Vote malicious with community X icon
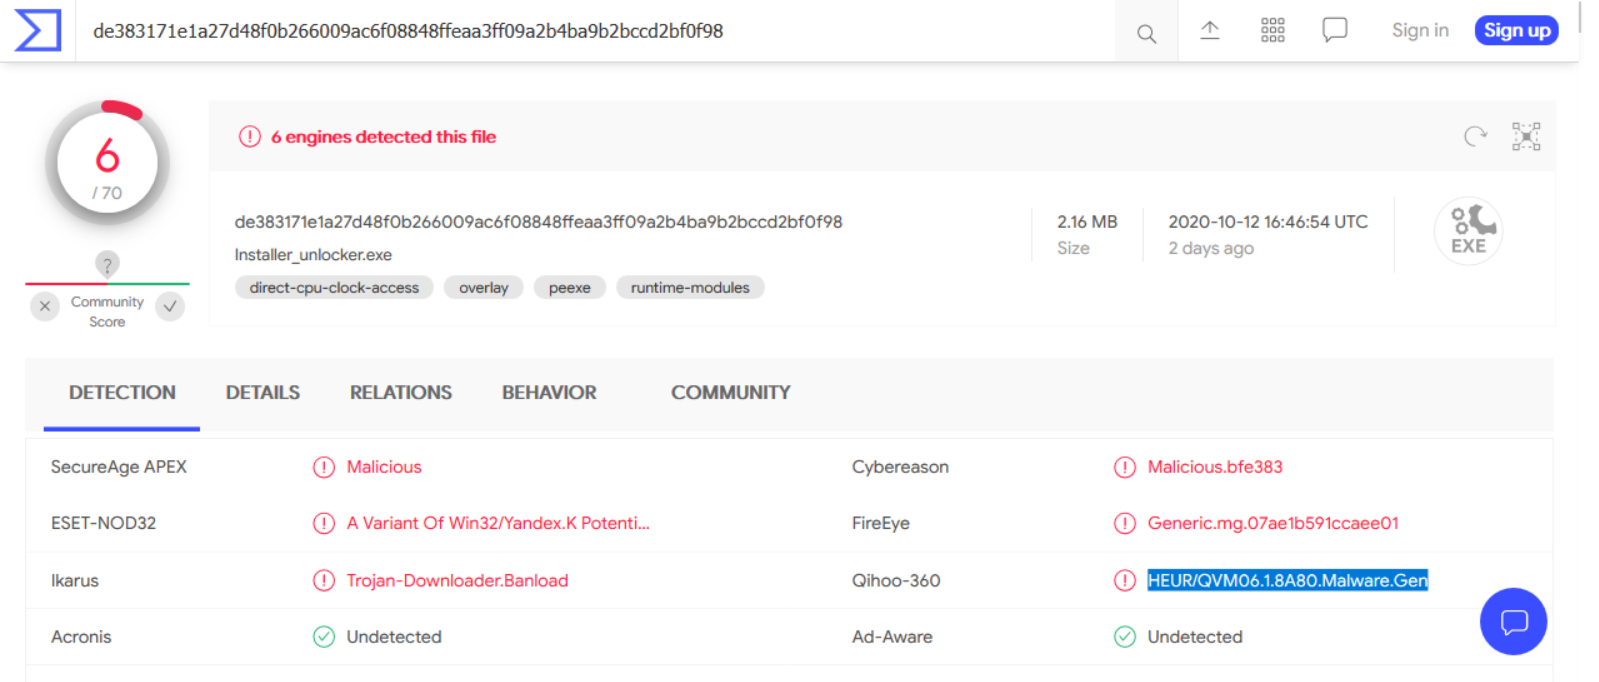The image size is (1599, 682). [x=45, y=306]
